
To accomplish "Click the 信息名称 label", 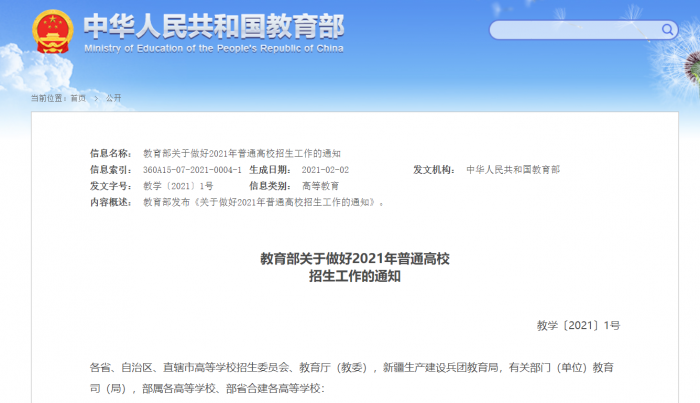I will pyautogui.click(x=111, y=154).
